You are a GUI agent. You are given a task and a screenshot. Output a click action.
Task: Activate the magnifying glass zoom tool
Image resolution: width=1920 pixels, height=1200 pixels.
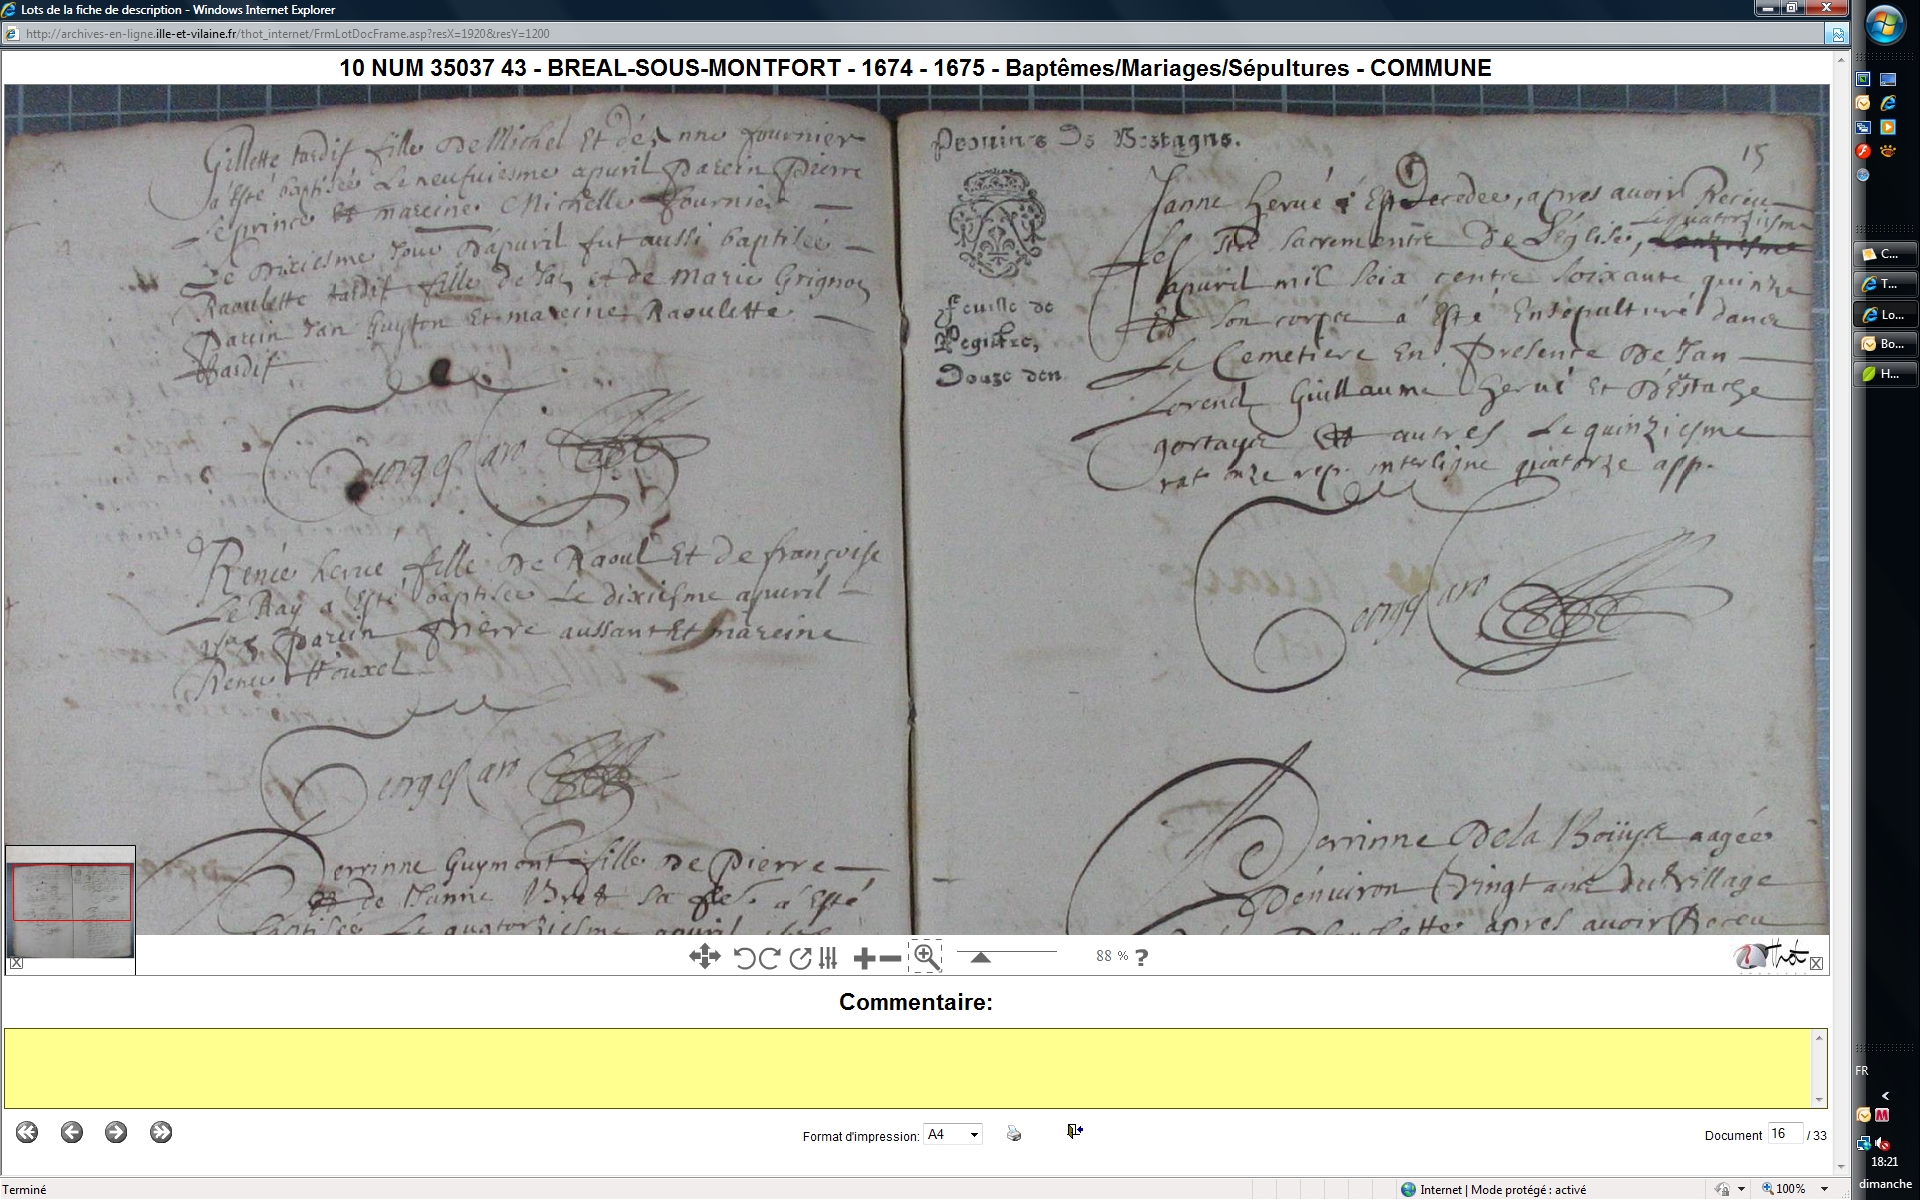(x=926, y=957)
